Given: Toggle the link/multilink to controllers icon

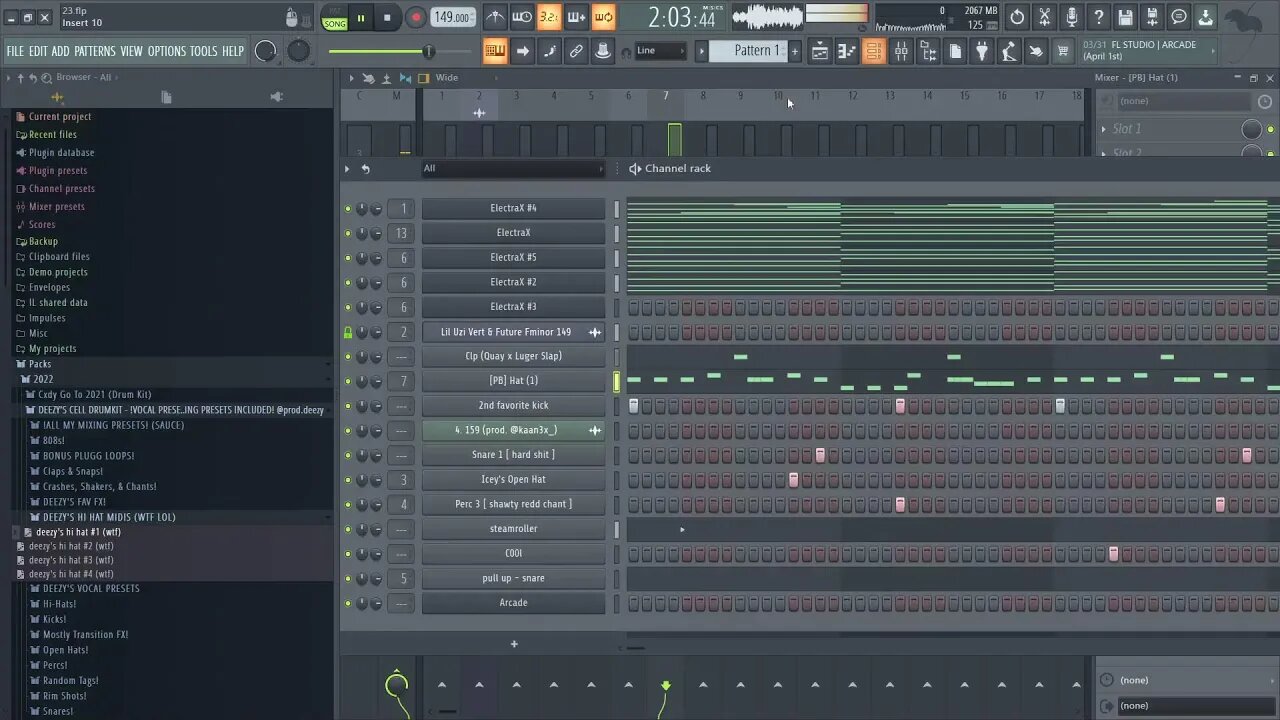Looking at the screenshot, I should (x=576, y=51).
